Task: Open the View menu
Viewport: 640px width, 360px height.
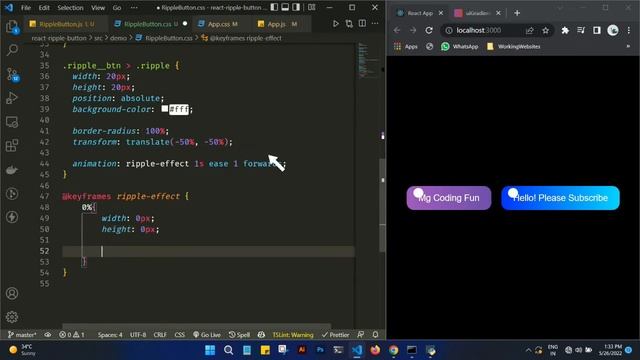Action: [x=98, y=8]
